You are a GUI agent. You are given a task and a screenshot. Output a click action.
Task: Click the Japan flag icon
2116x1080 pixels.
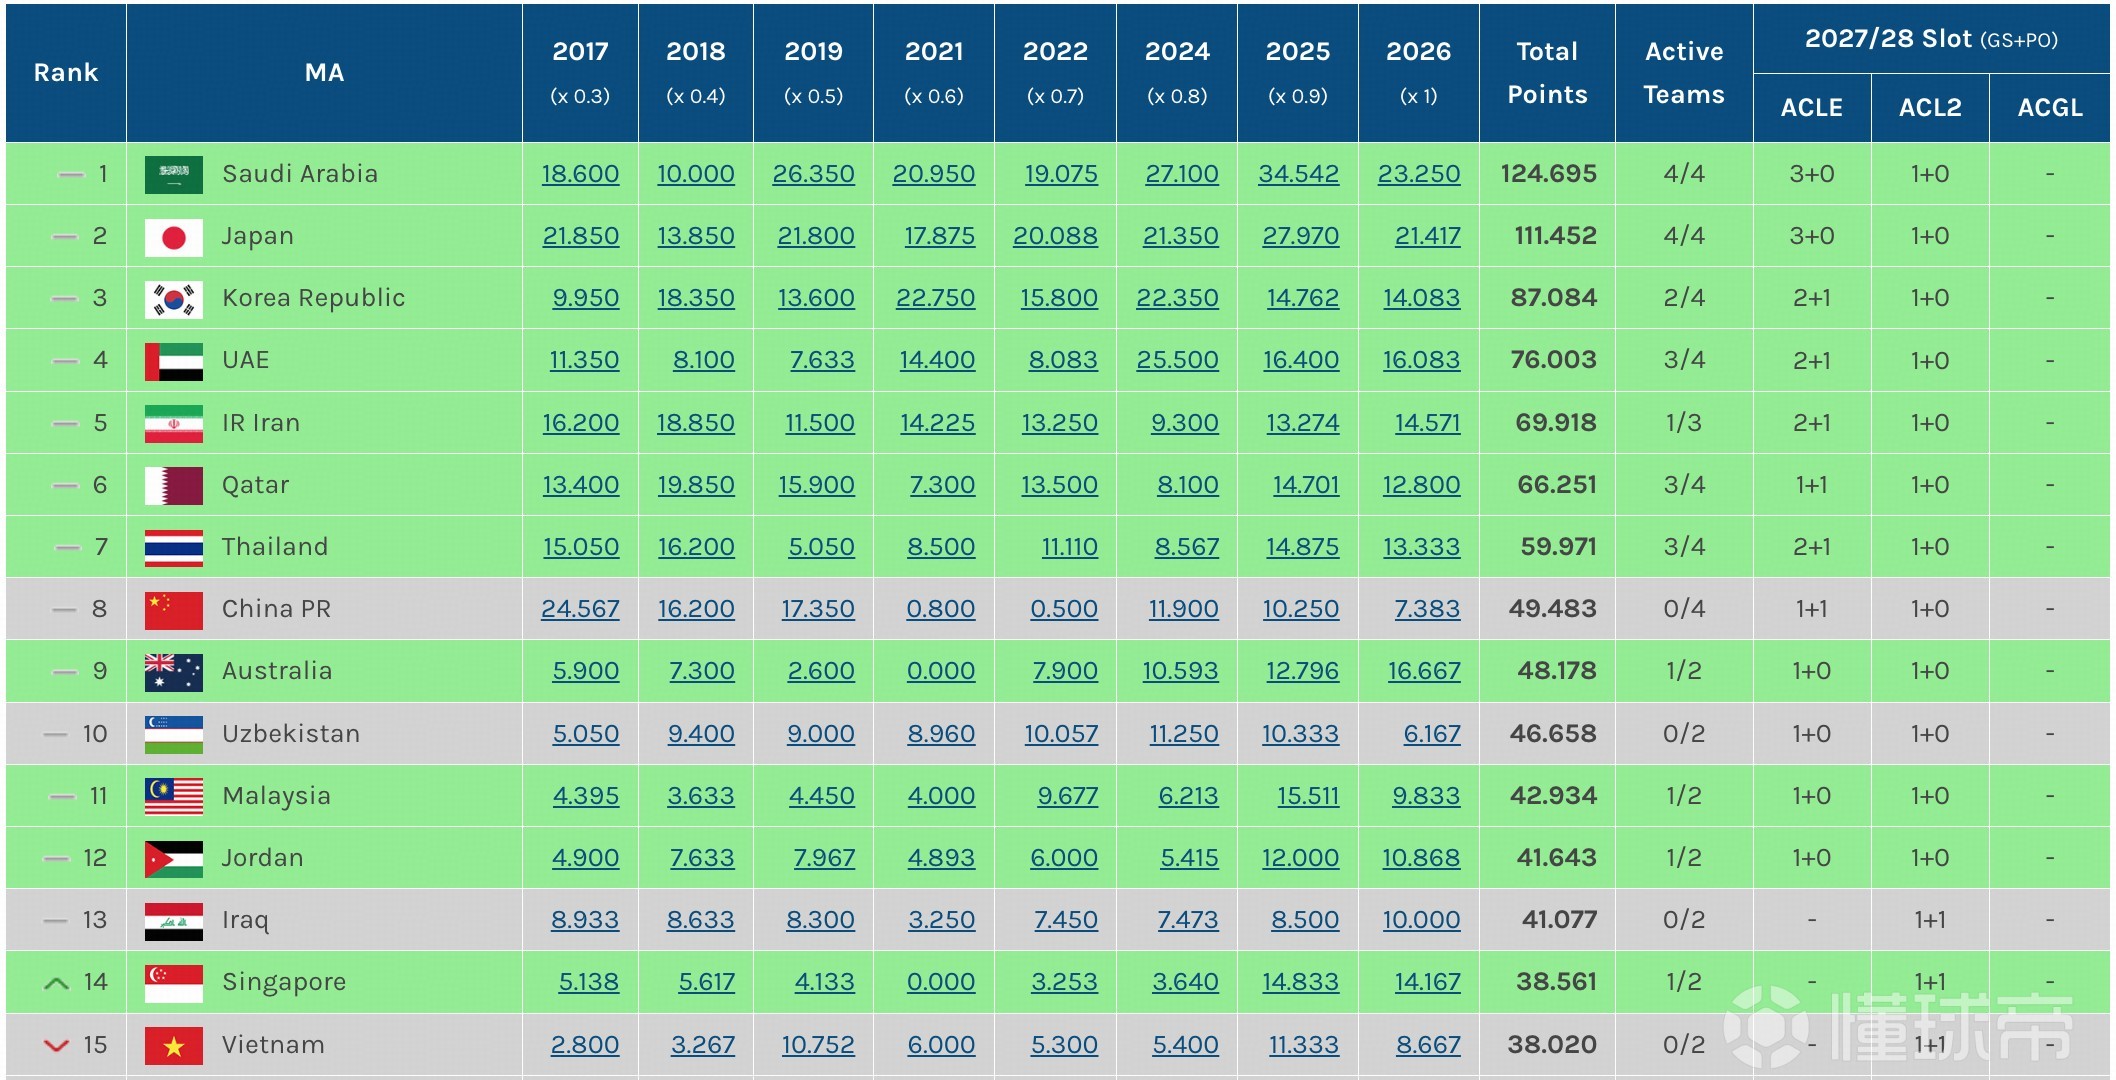click(173, 237)
